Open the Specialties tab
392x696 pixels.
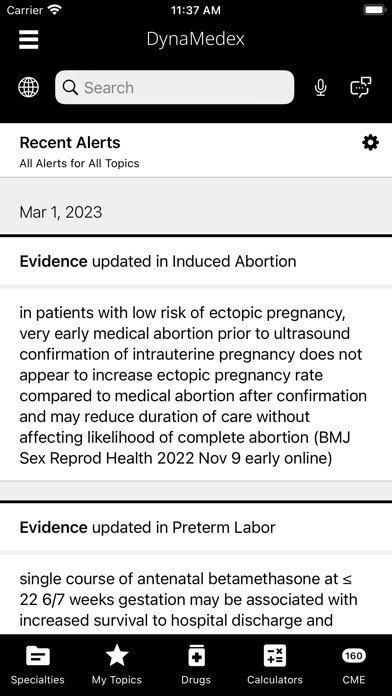tap(38, 664)
